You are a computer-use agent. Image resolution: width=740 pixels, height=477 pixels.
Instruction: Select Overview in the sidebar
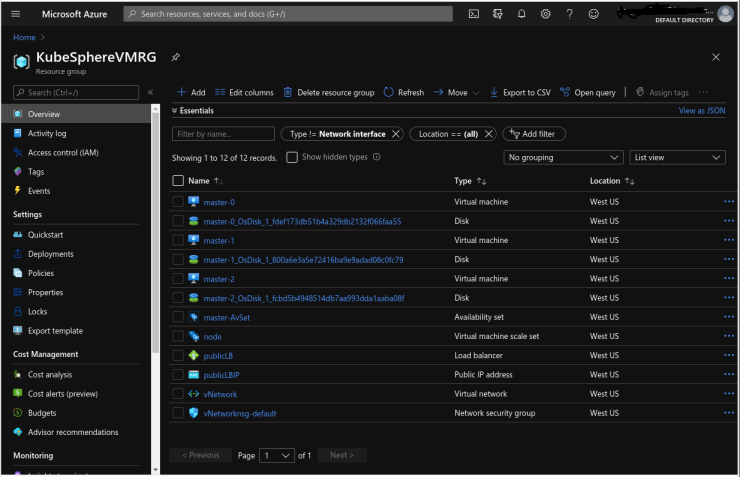coord(76,114)
